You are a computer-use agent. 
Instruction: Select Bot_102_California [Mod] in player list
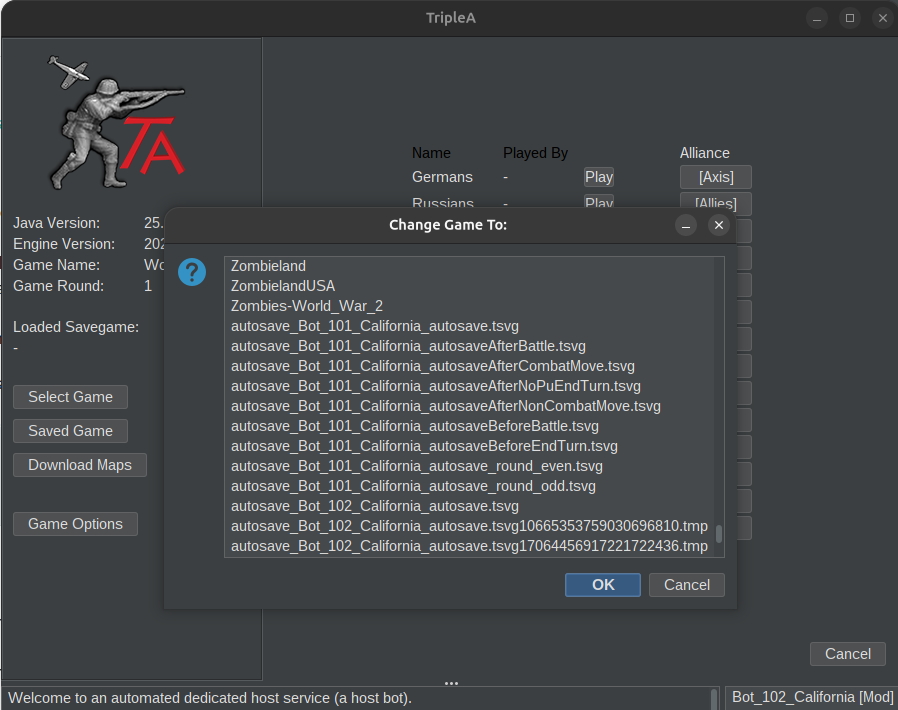click(x=813, y=697)
